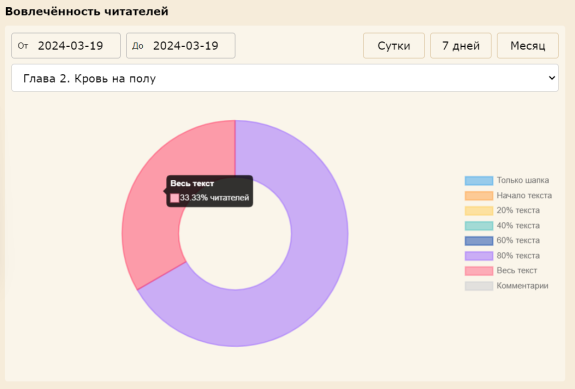The height and width of the screenshot is (389, 575).
Task: Toggle the 60% текста dark blue legend swatch
Action: (x=479, y=241)
